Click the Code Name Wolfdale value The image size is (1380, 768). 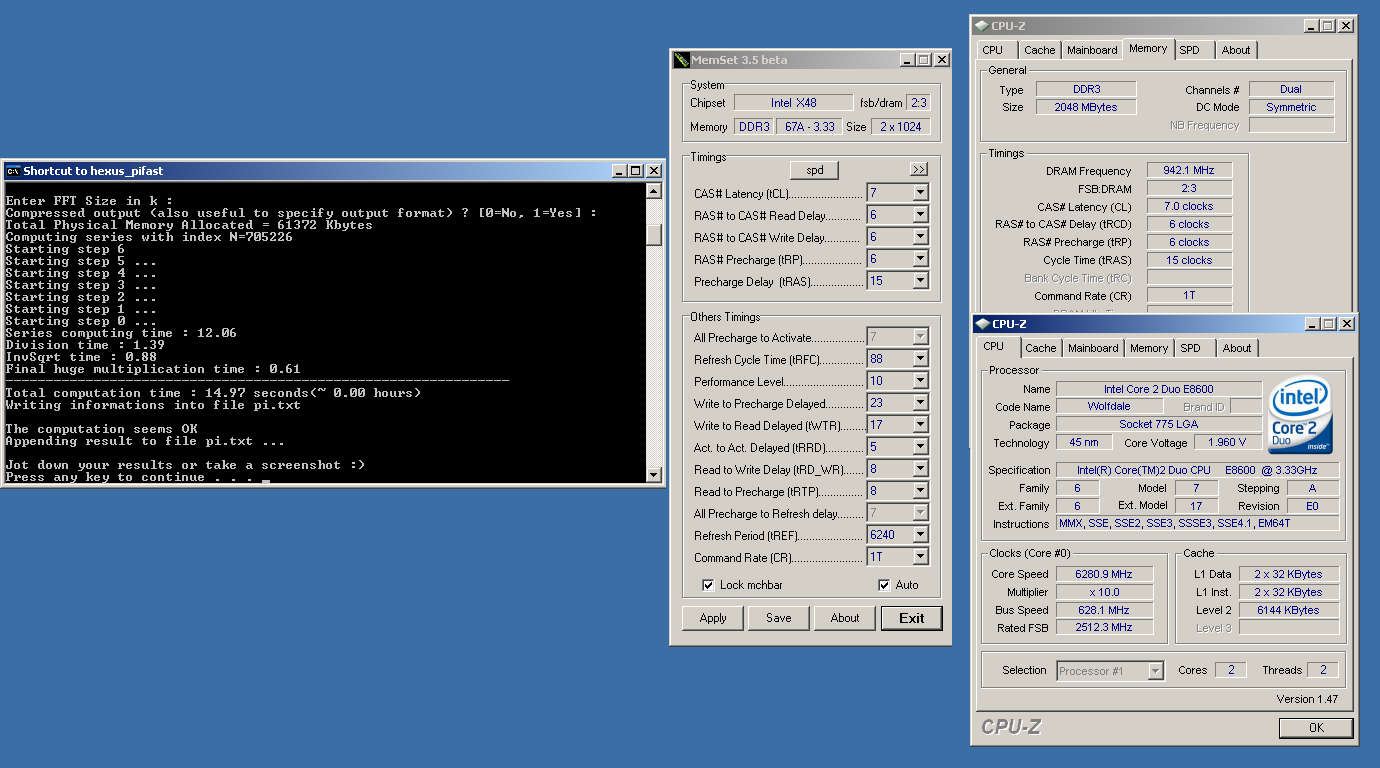pos(1108,407)
